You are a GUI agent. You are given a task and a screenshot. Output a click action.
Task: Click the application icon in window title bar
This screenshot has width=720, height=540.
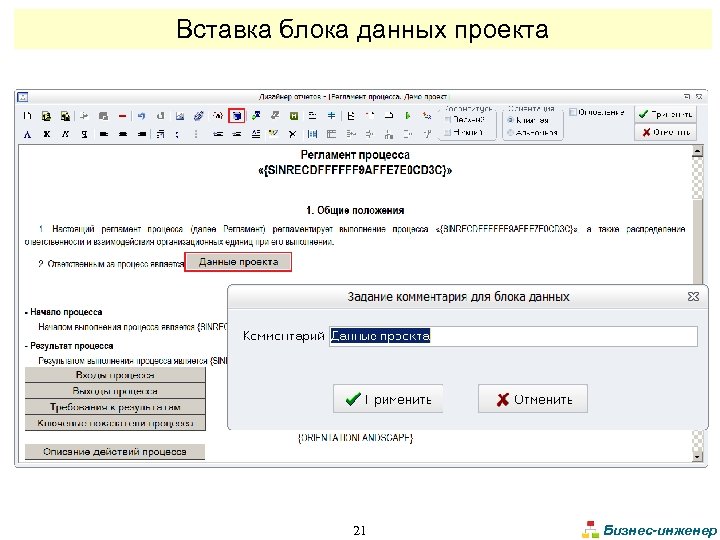22,97
